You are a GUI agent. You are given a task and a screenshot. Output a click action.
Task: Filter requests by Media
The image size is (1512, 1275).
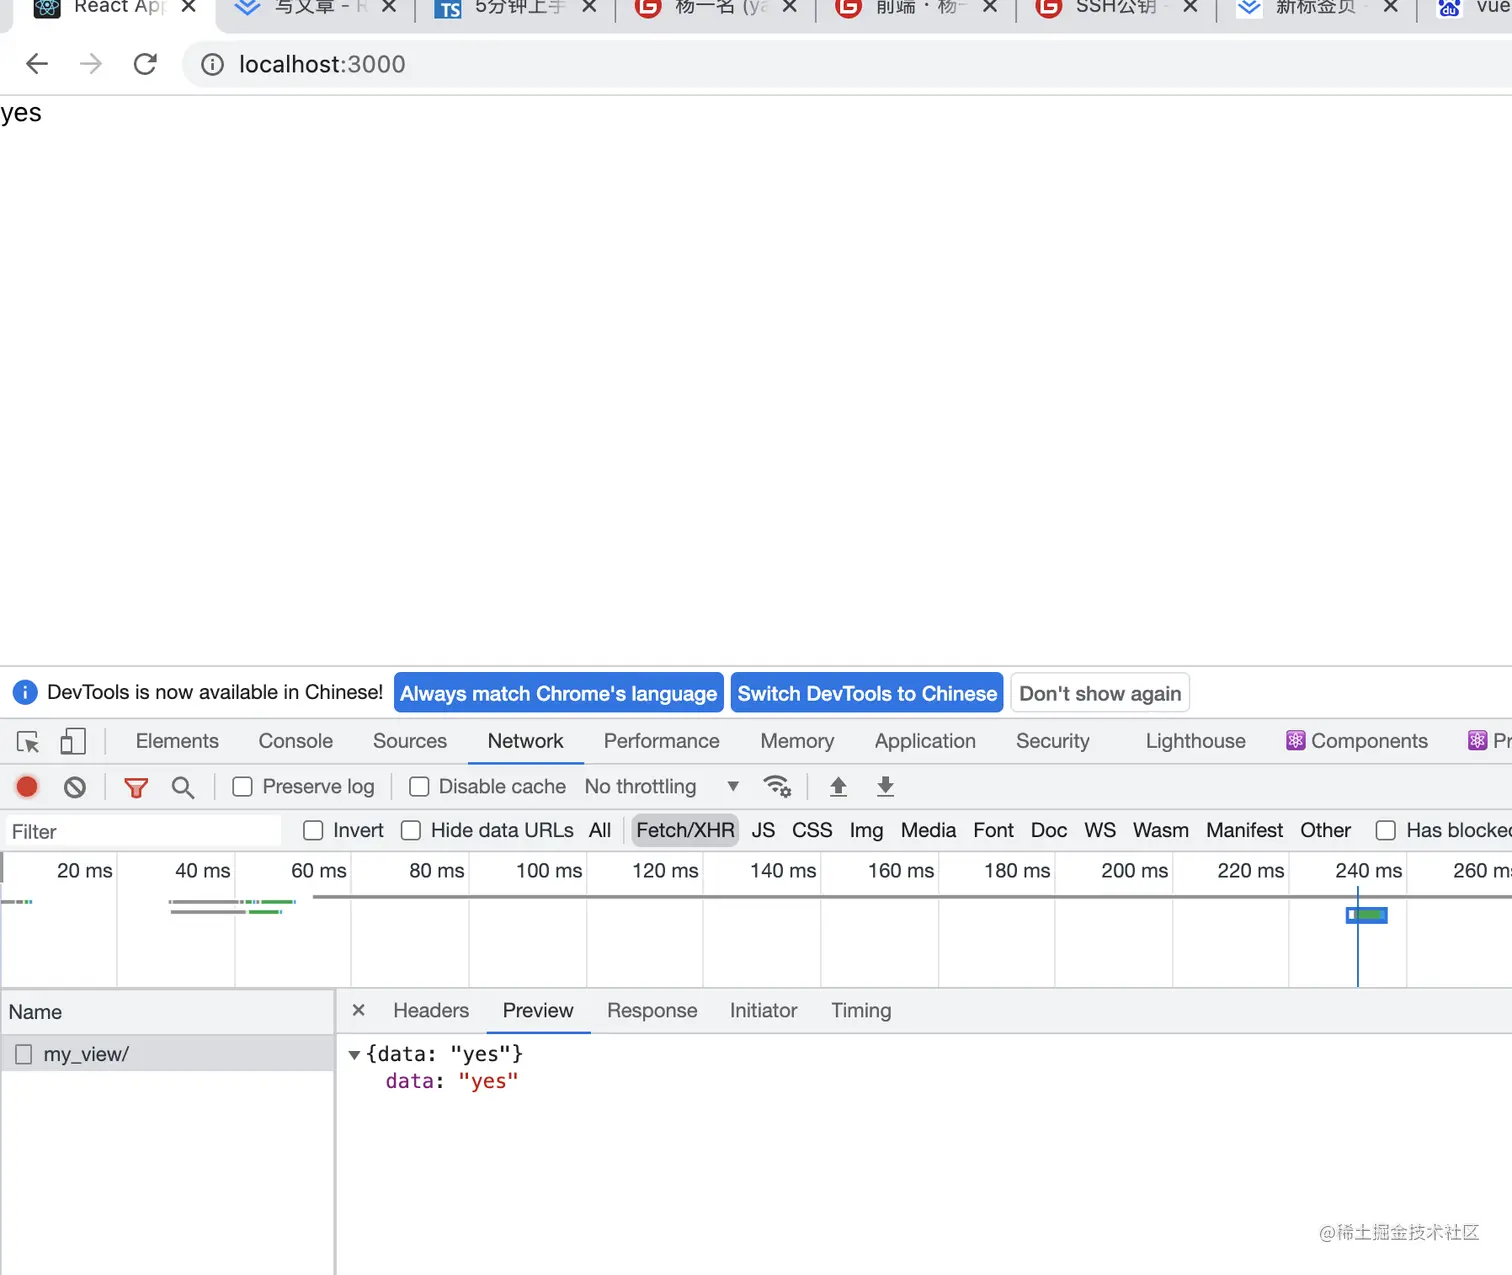click(x=928, y=831)
